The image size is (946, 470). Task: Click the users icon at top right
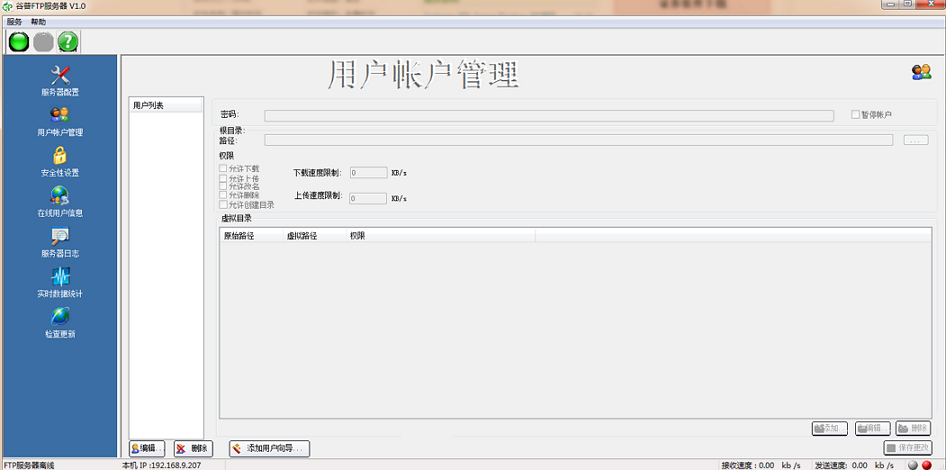921,72
